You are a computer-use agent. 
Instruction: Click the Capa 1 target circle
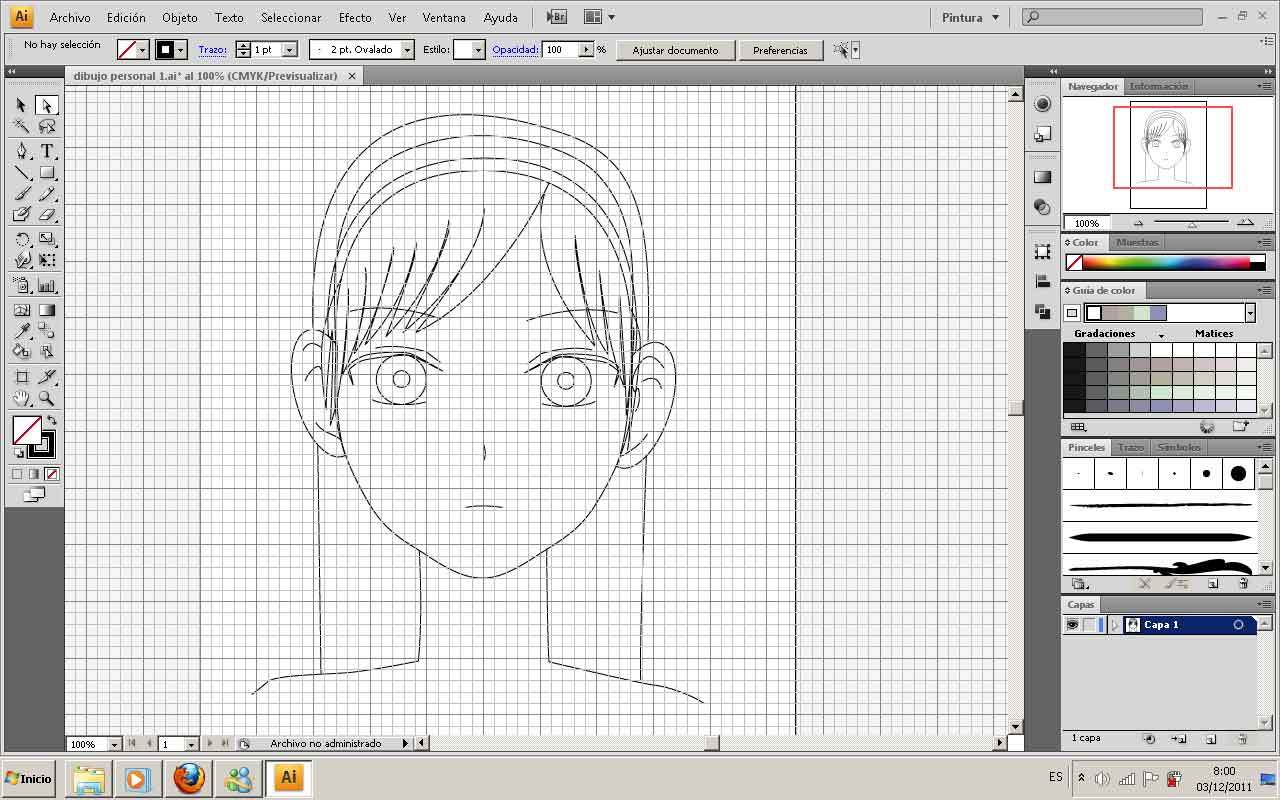pos(1238,625)
